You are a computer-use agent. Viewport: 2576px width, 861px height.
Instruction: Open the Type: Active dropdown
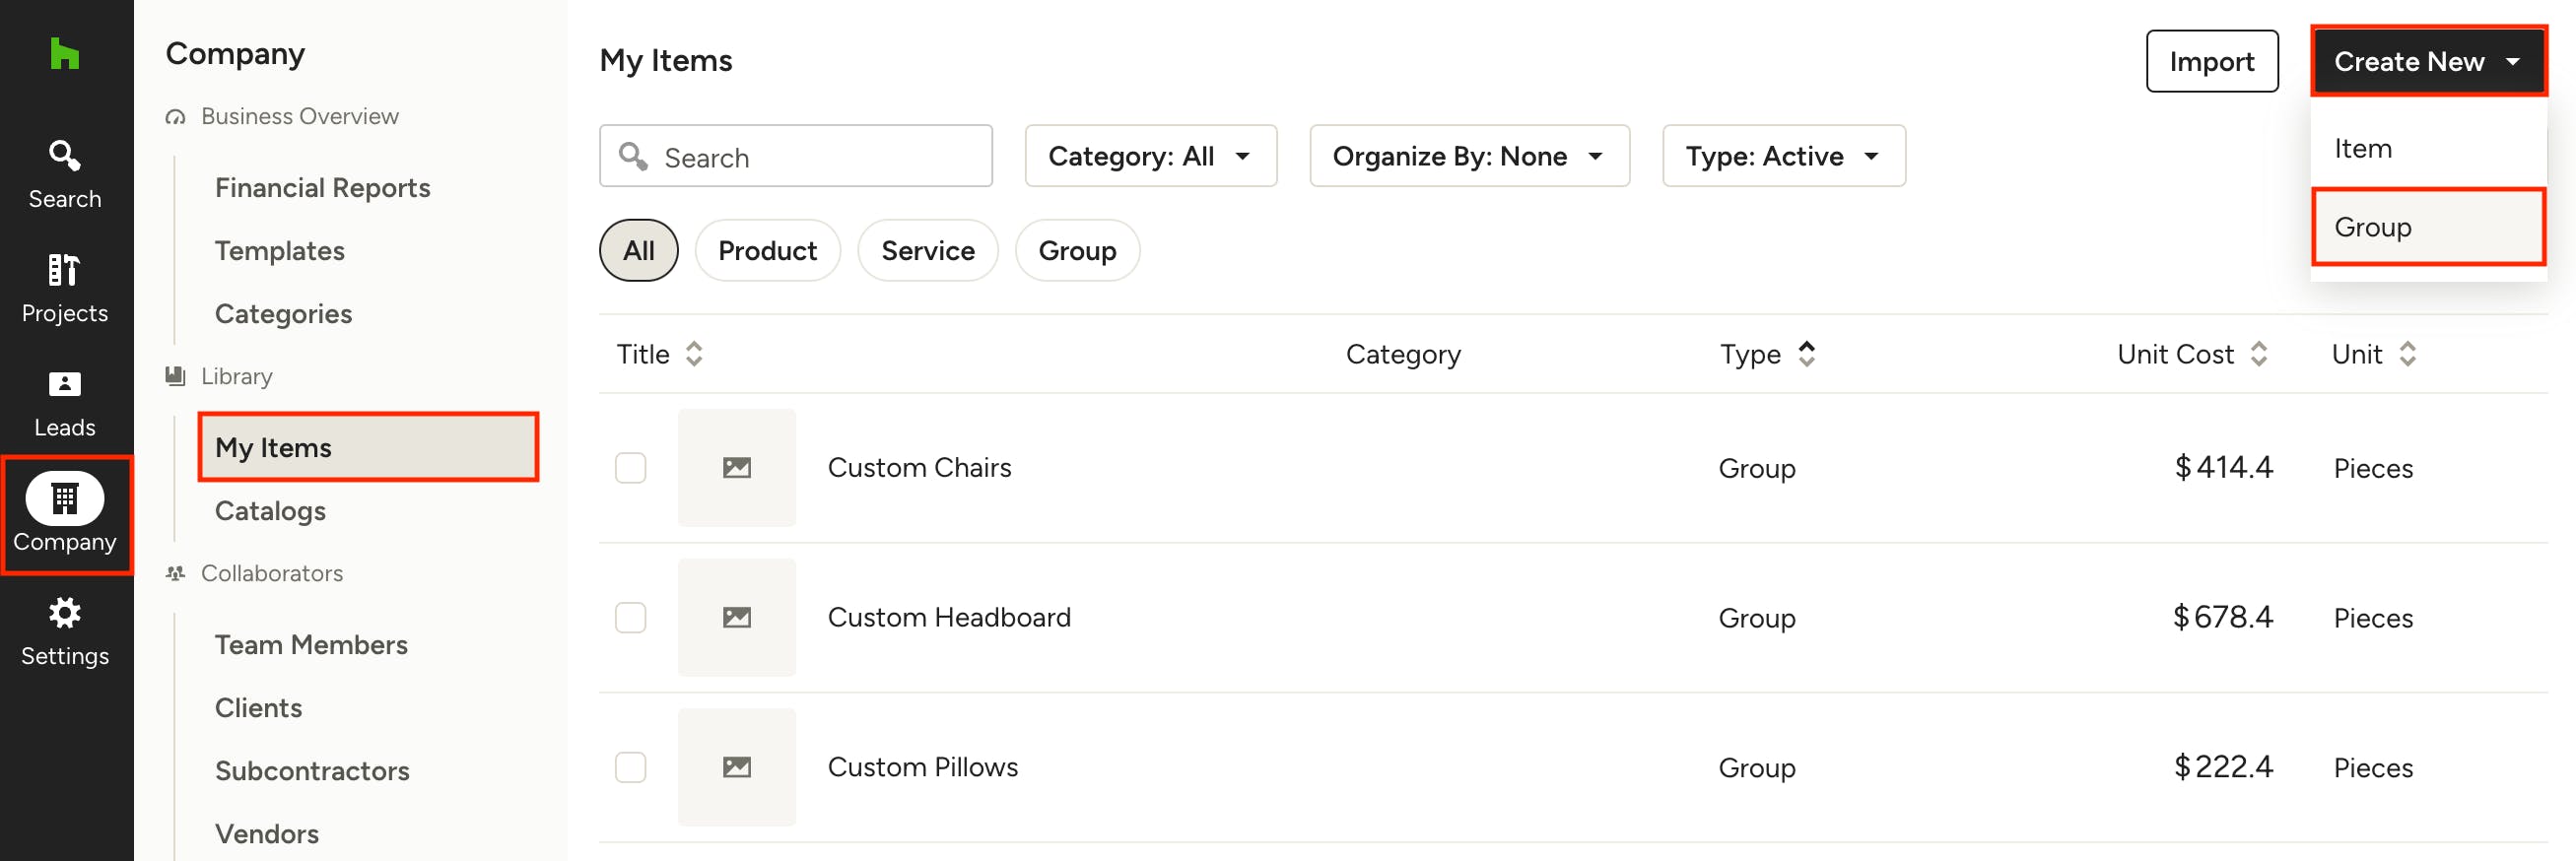tap(1782, 156)
